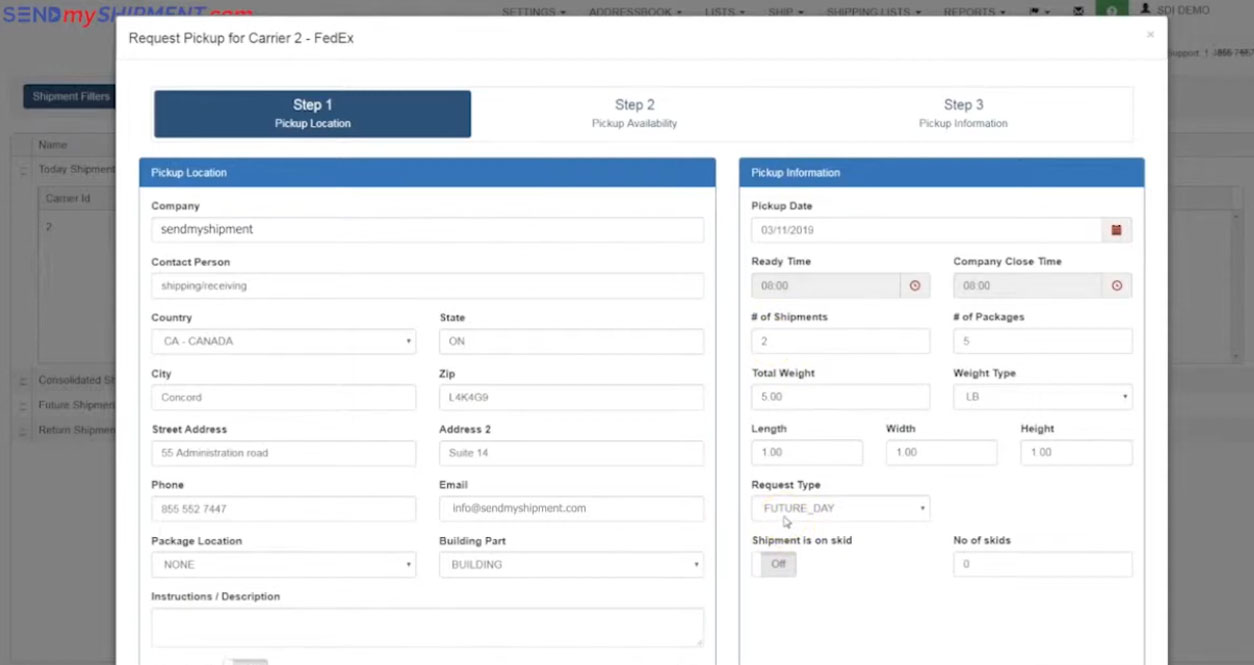
Task: Click the Instructions / Description text area
Action: click(427, 627)
